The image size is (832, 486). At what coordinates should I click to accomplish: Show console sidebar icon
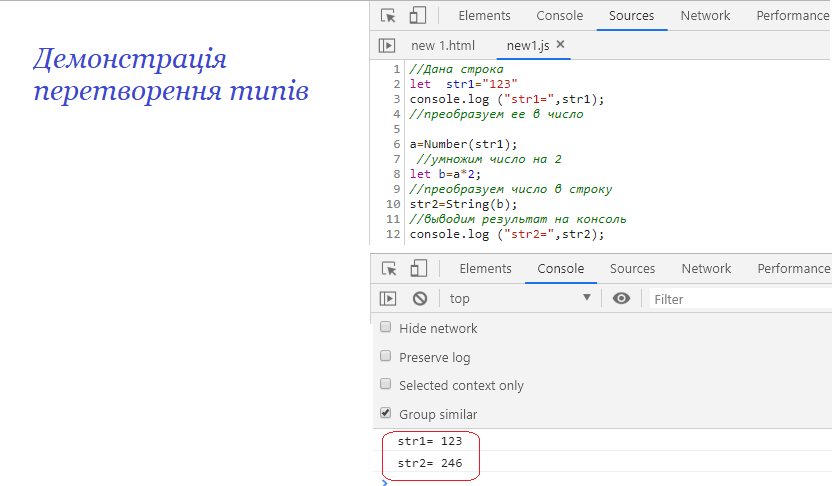tap(387, 298)
